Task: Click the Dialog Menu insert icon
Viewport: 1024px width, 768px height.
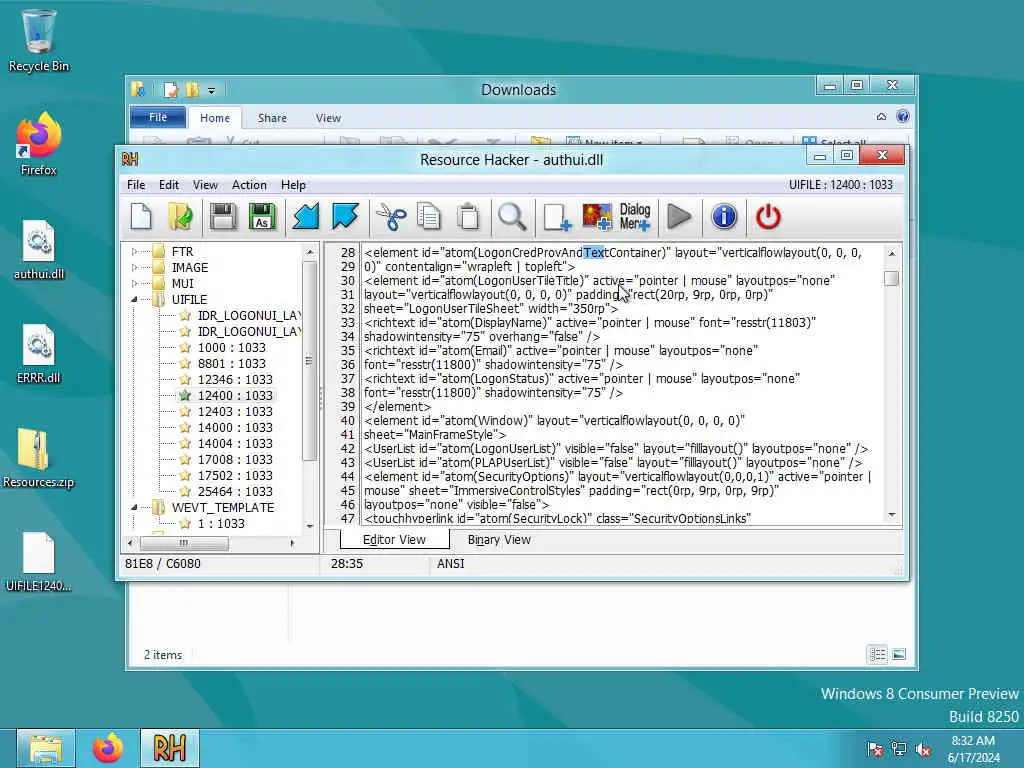Action: coord(635,217)
